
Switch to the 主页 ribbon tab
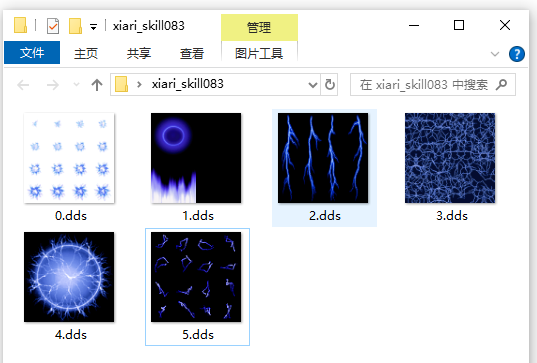pyautogui.click(x=86, y=53)
